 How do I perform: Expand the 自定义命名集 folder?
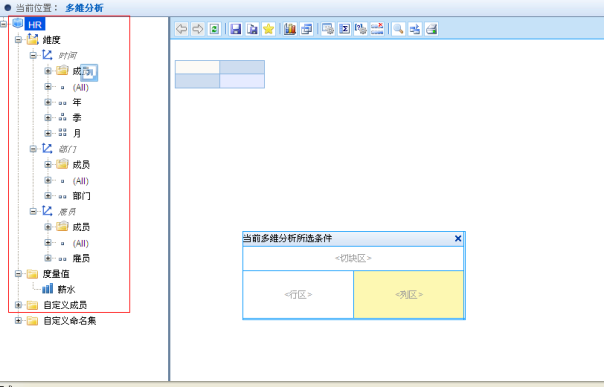pos(18,320)
